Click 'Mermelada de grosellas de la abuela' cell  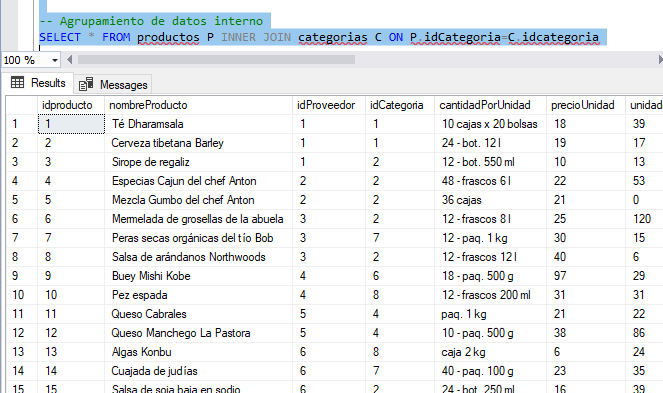click(198, 219)
